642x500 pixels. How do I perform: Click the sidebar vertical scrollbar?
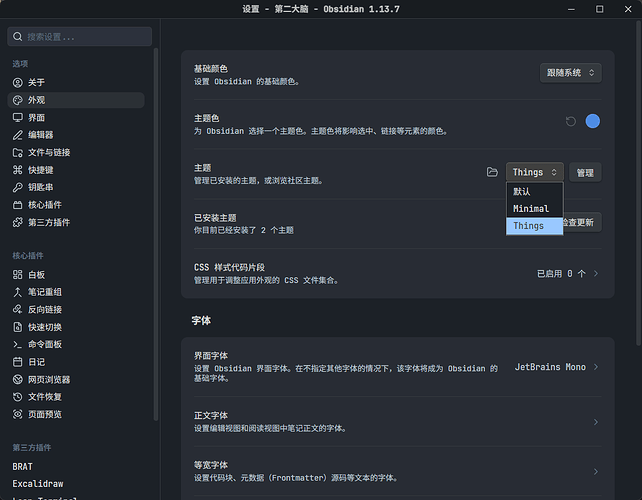click(156, 234)
